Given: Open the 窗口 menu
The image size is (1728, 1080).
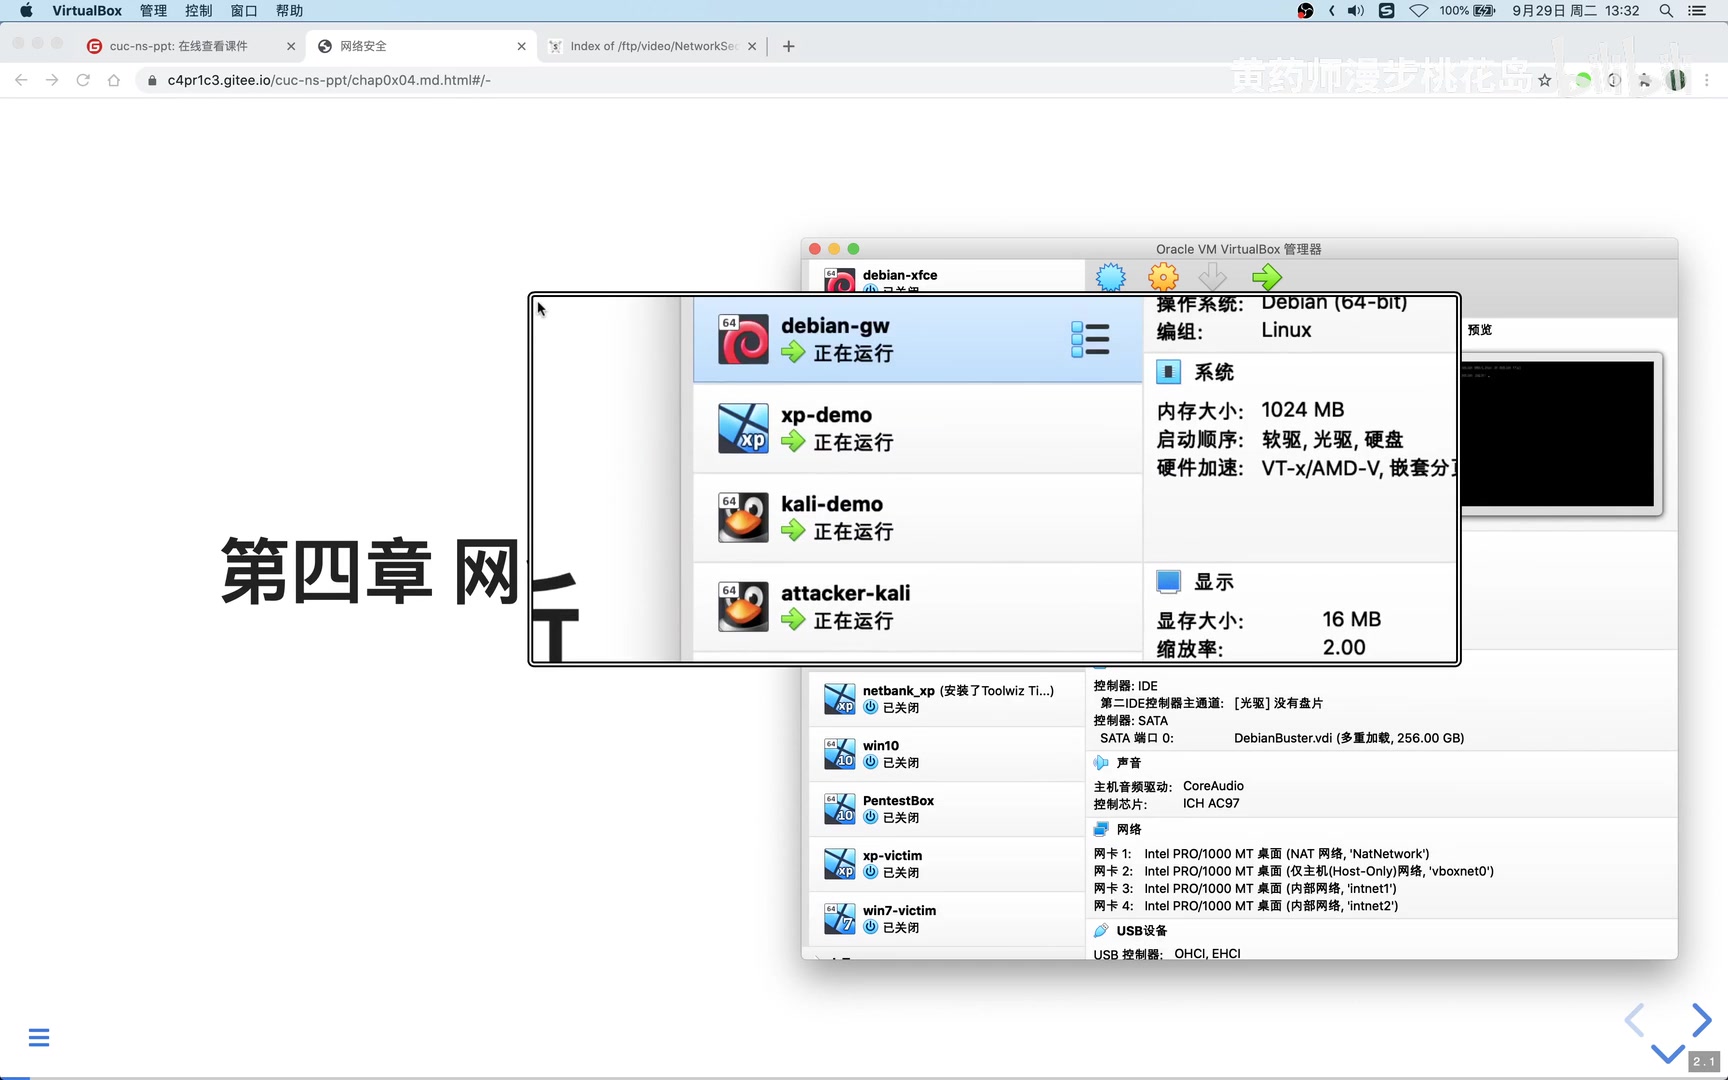Looking at the screenshot, I should pyautogui.click(x=244, y=11).
